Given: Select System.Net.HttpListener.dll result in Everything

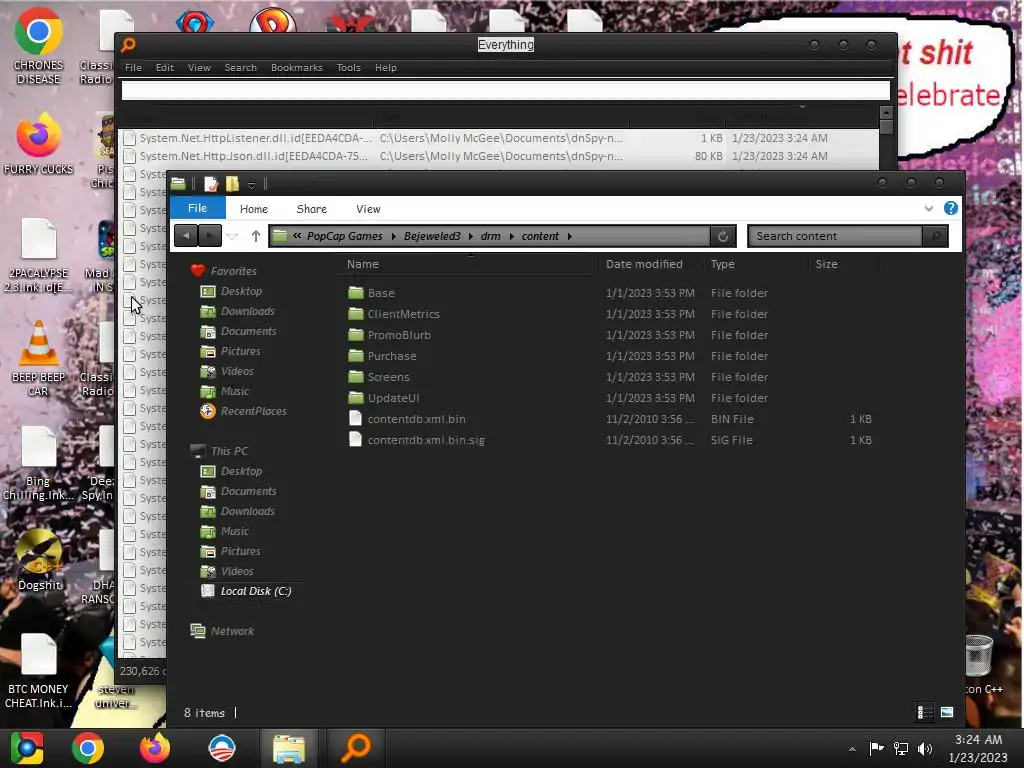Looking at the screenshot, I should tap(500, 138).
